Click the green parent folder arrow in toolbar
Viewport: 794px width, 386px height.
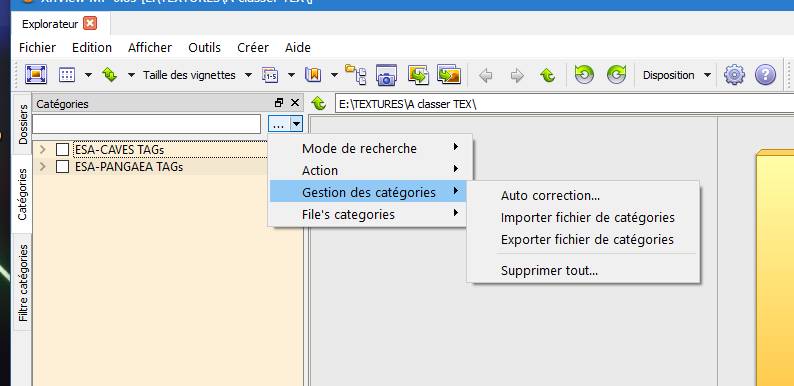(547, 75)
